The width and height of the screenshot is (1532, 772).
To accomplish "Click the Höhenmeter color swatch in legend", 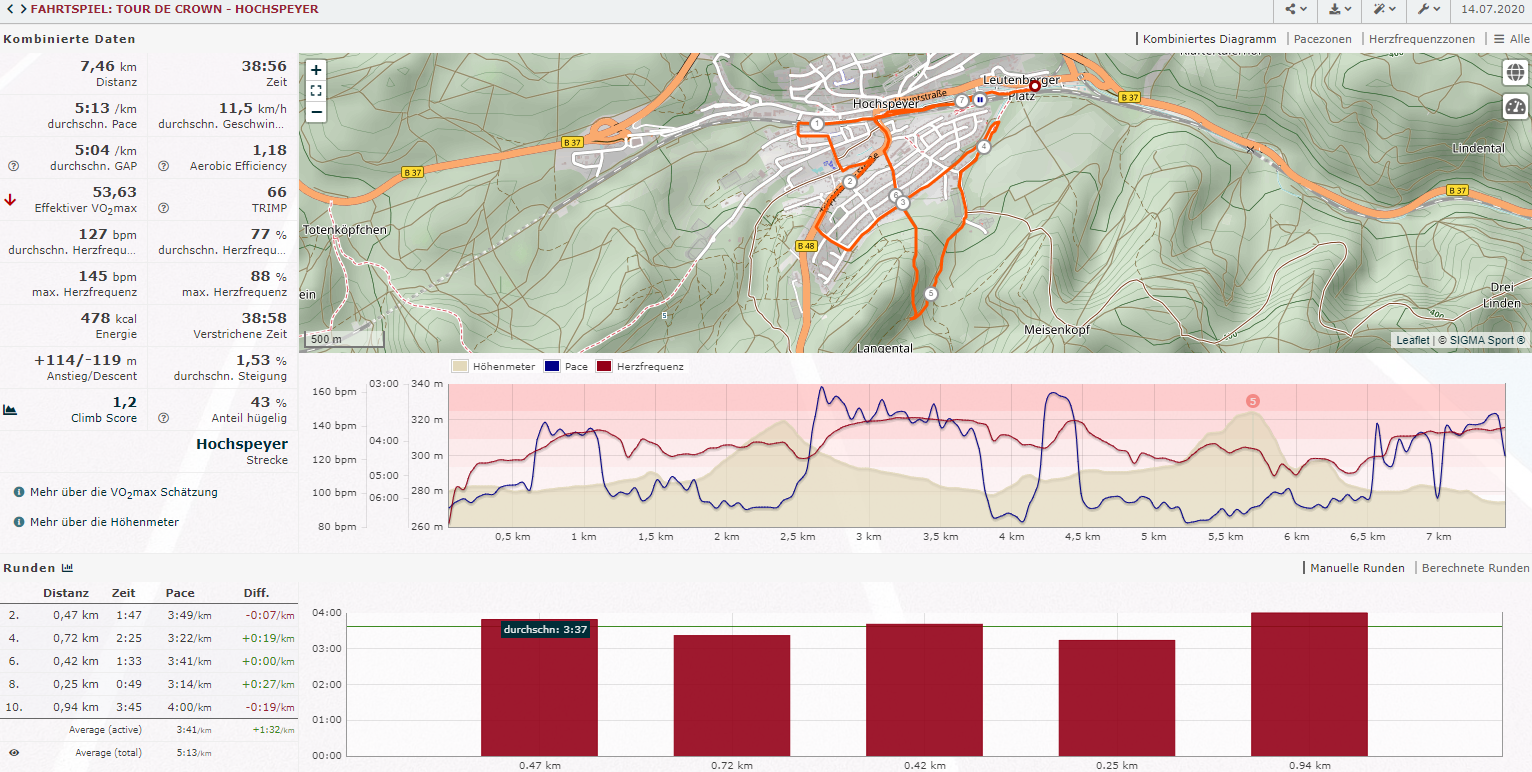I will coord(460,367).
